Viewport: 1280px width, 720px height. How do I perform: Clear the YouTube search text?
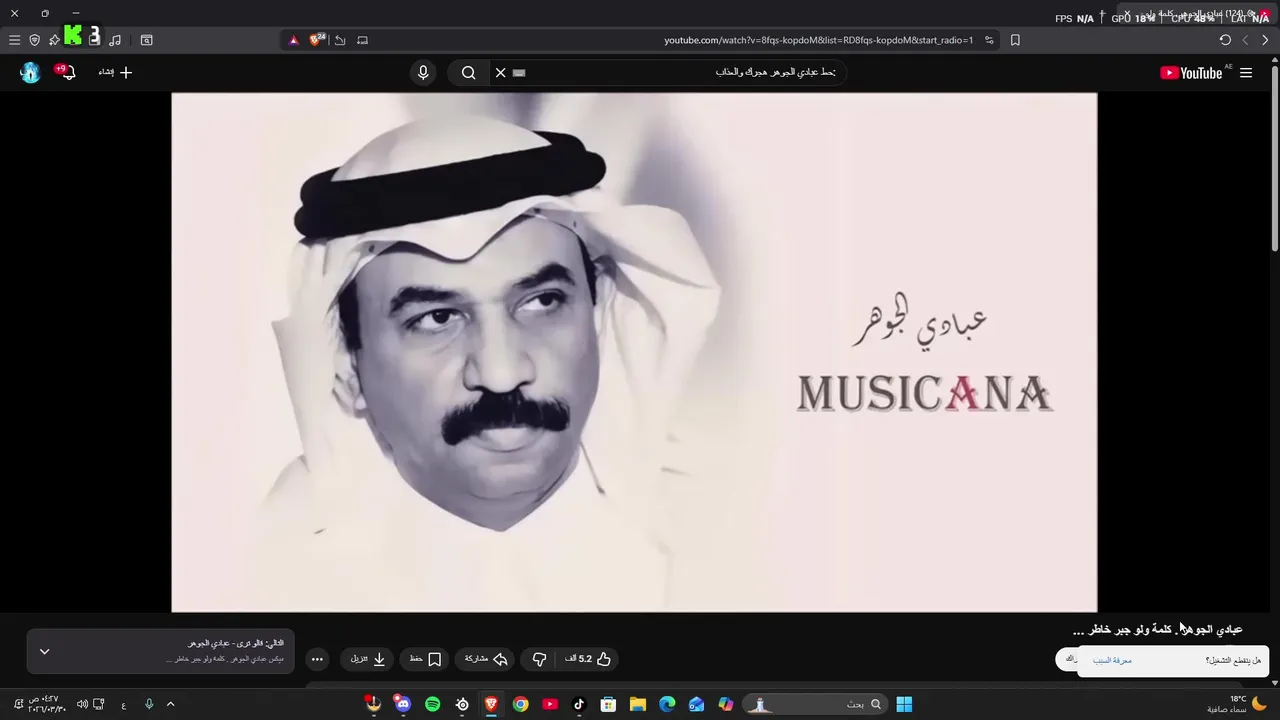501,73
